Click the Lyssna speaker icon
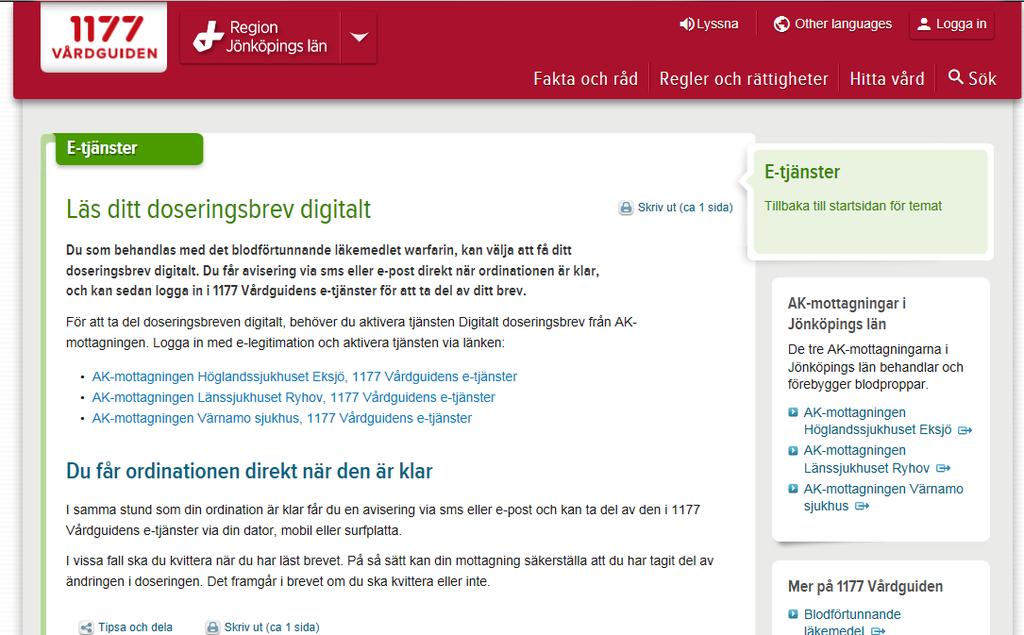 point(686,24)
